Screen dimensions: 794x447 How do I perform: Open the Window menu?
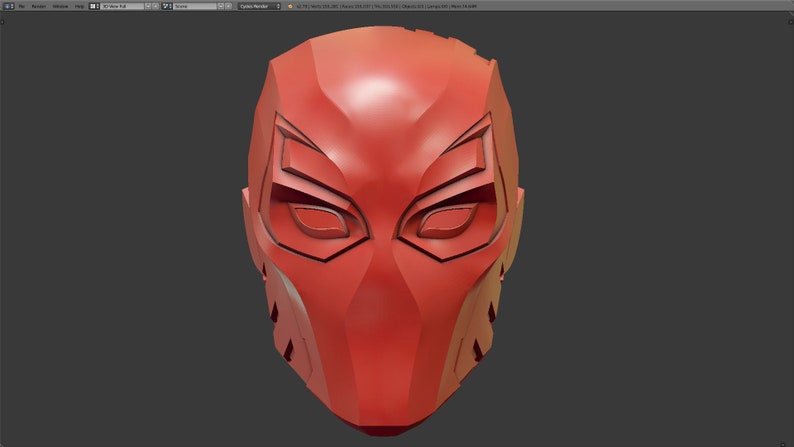pyautogui.click(x=60, y=6)
